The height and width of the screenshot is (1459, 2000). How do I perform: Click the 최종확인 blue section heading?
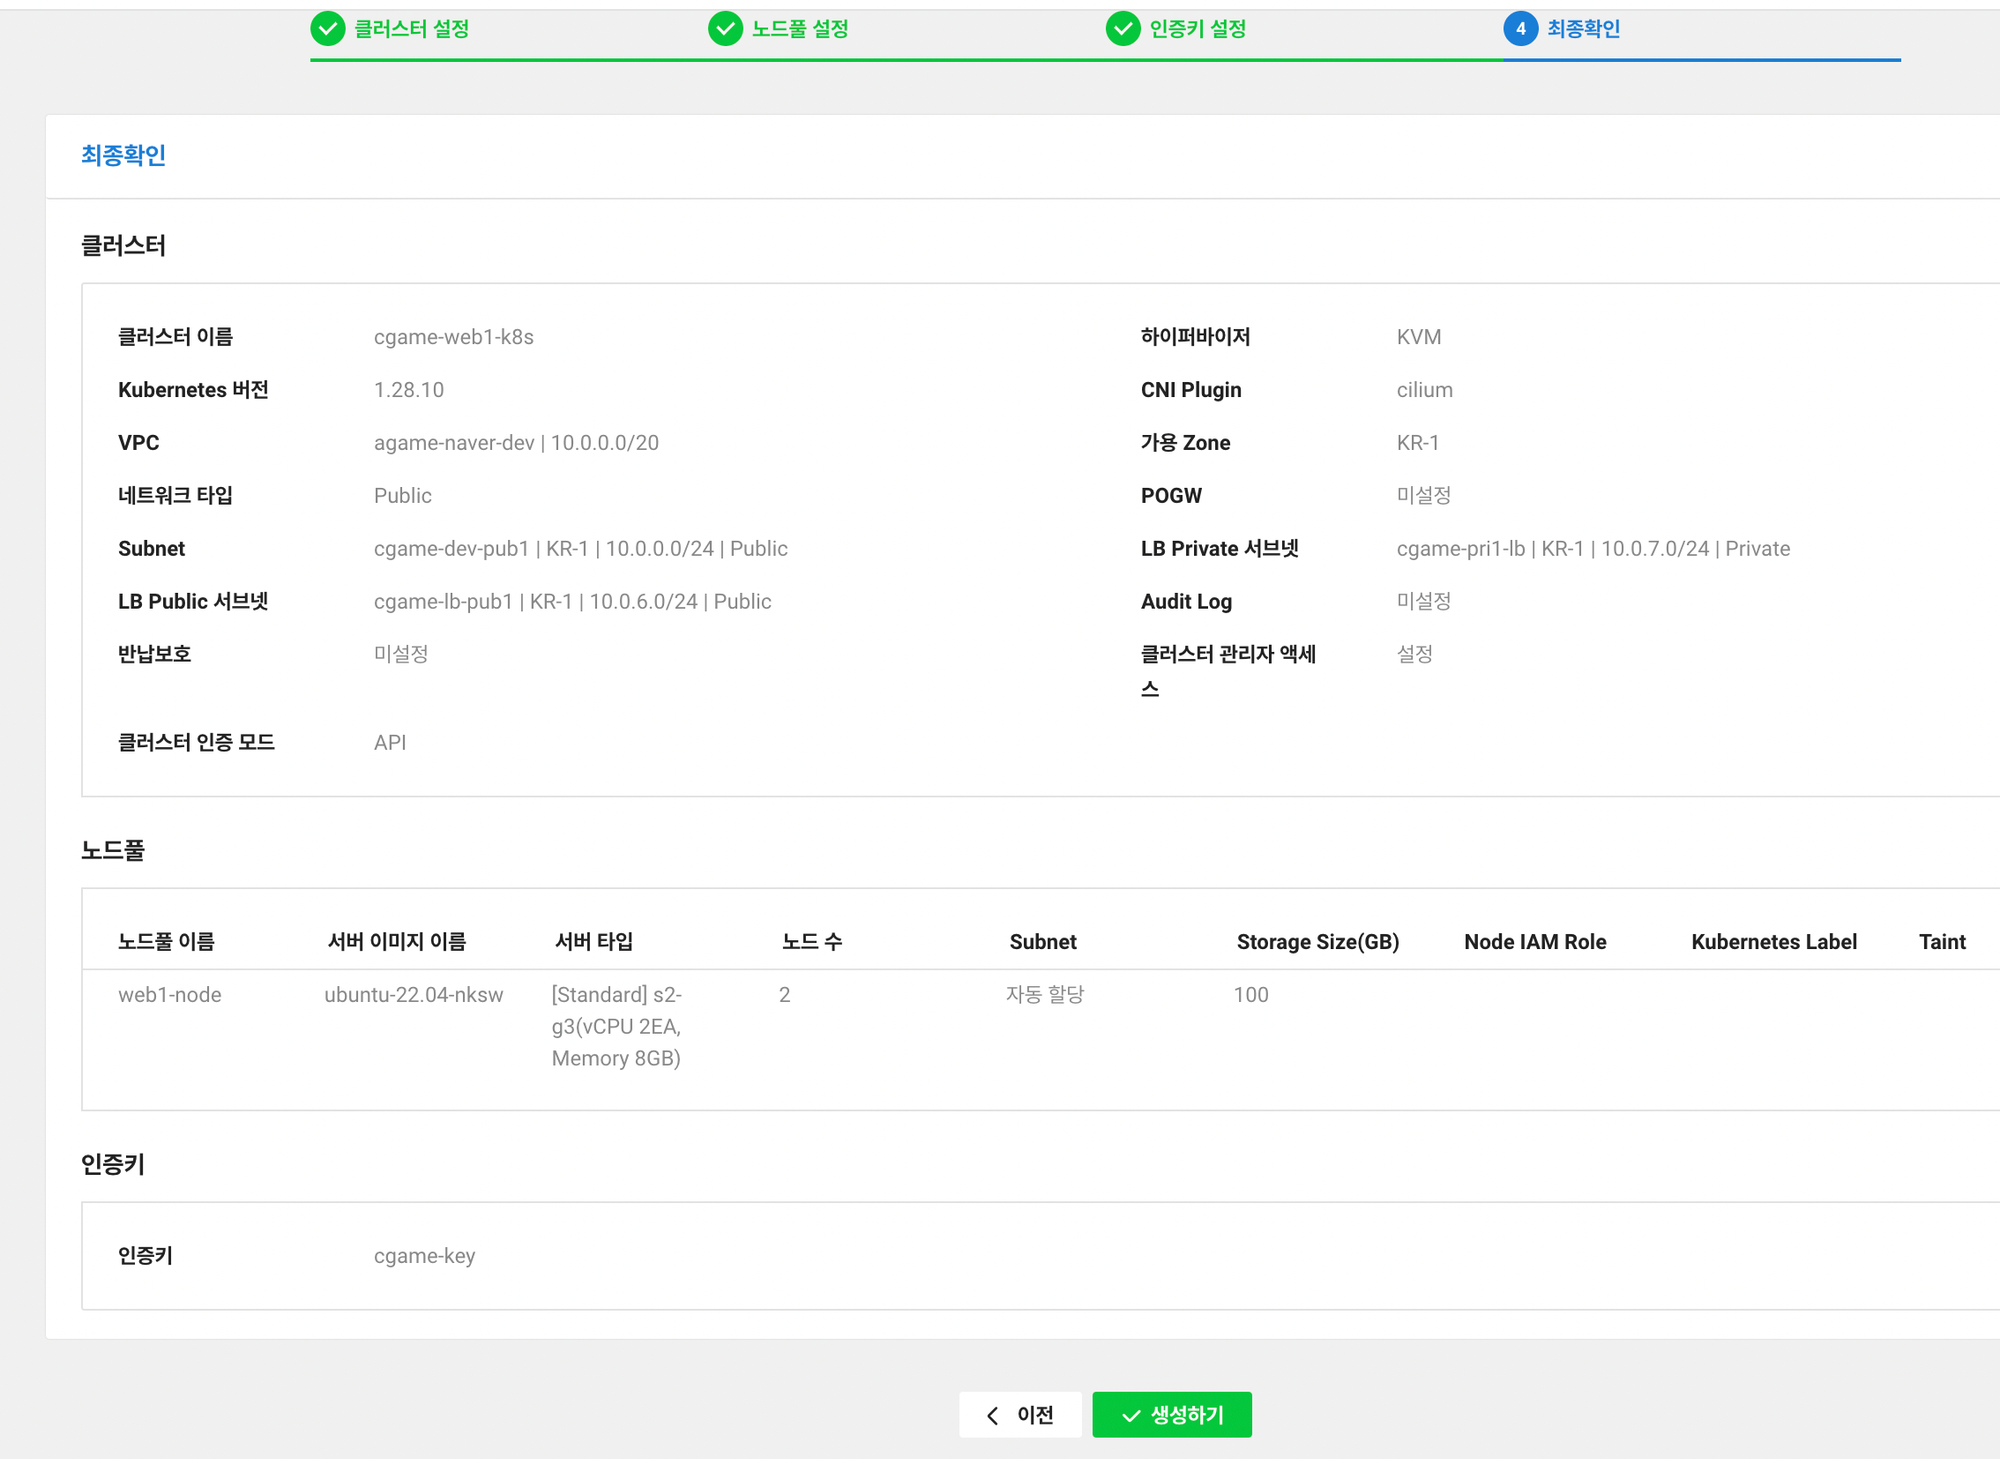click(x=123, y=155)
